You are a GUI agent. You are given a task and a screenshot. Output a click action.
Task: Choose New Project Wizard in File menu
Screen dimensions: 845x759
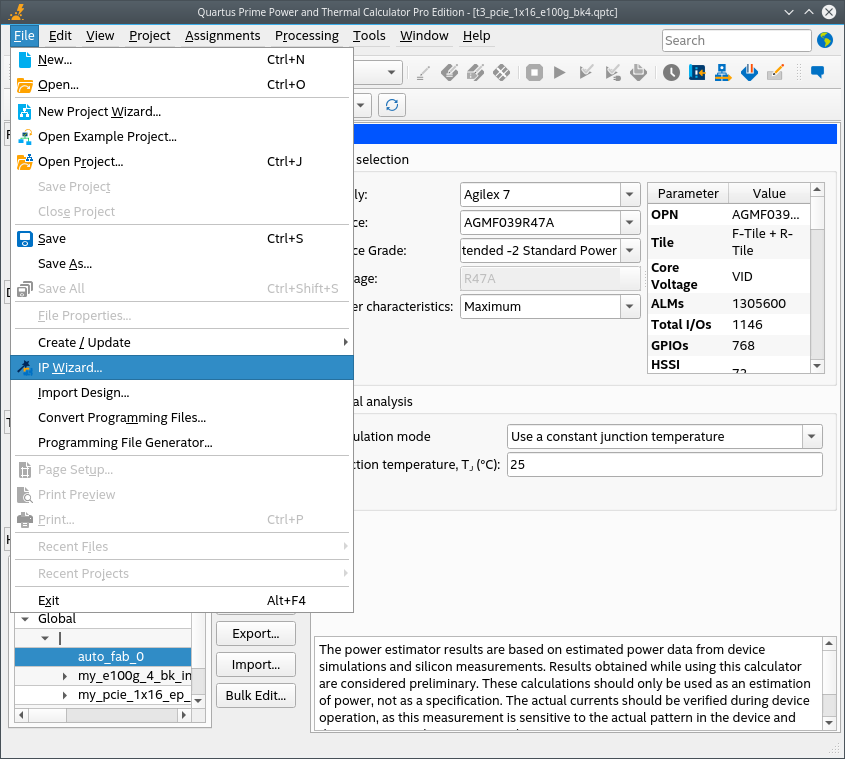pyautogui.click(x=99, y=112)
